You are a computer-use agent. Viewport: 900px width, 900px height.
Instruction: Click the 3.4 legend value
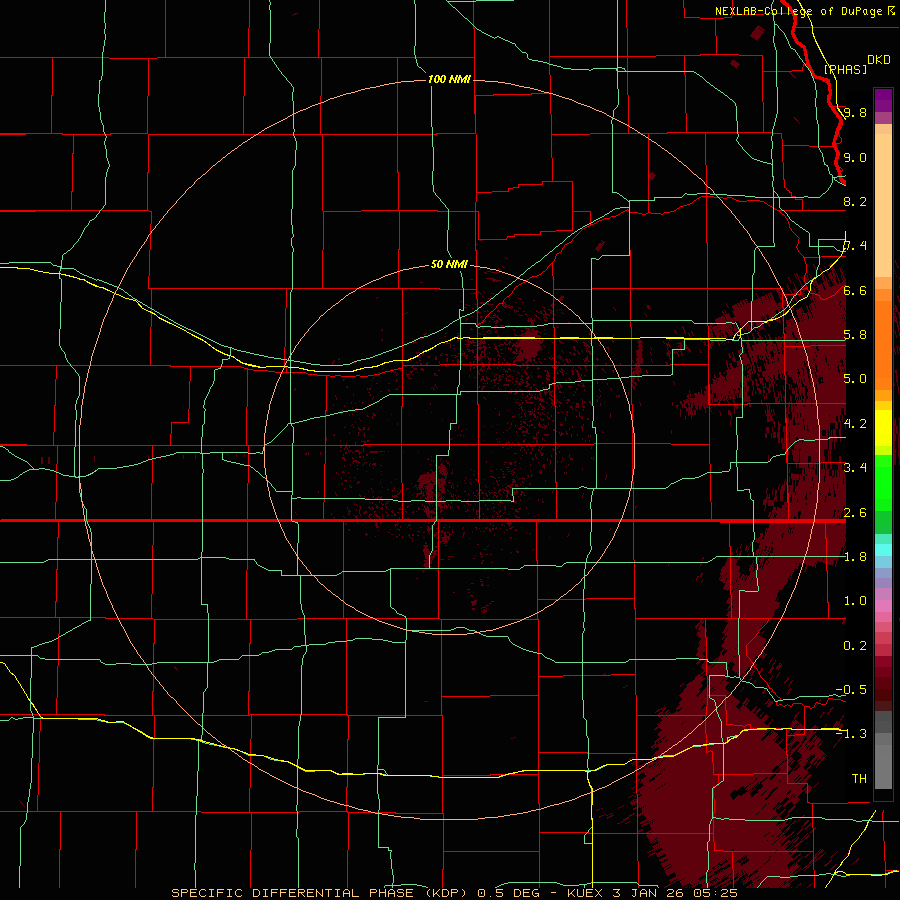coord(855,467)
